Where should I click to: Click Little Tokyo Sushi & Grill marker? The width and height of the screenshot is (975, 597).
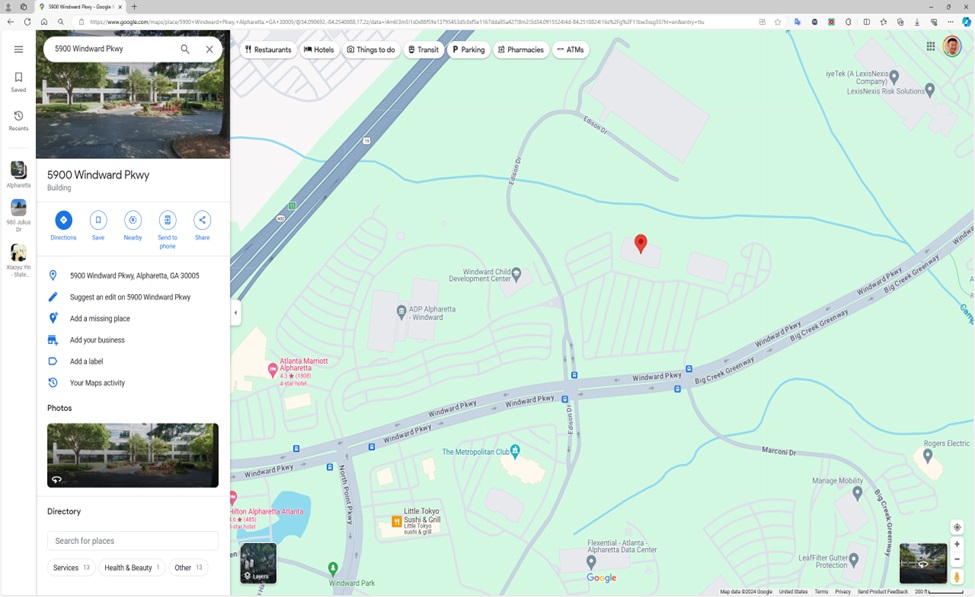tap(396, 521)
